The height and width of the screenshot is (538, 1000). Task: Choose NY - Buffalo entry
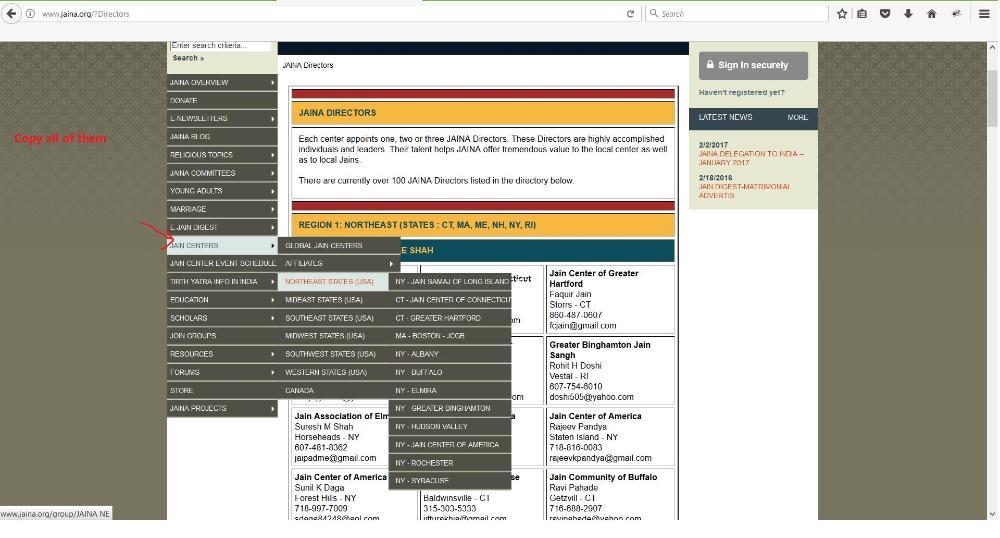[450, 372]
